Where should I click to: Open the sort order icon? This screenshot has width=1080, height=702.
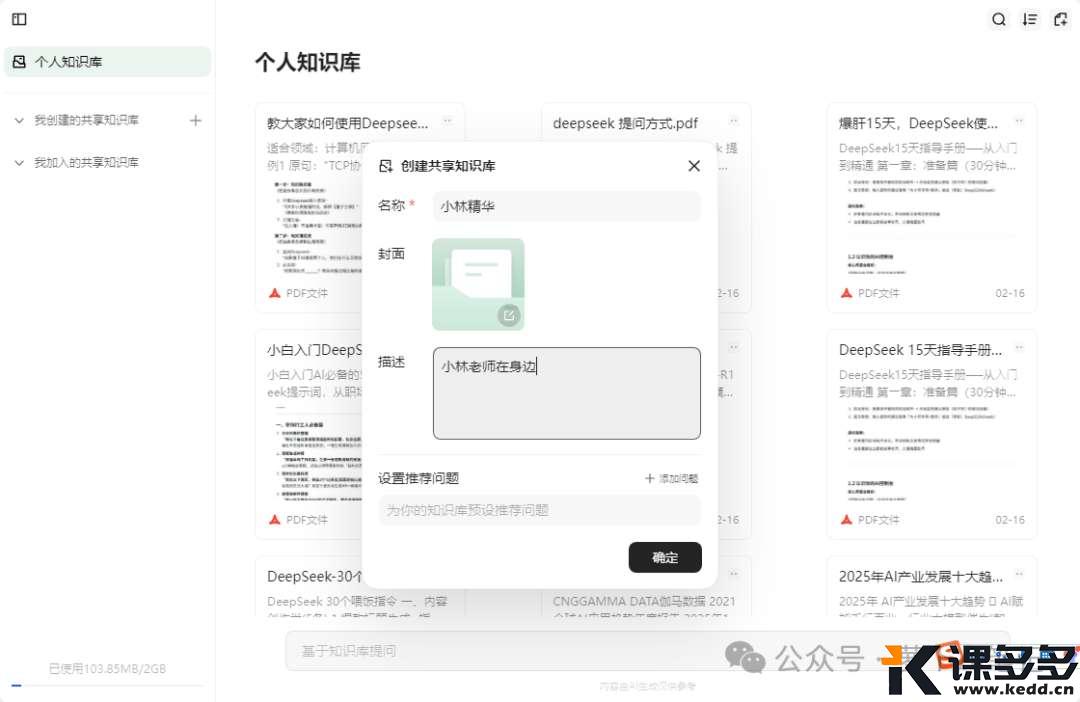point(1030,19)
